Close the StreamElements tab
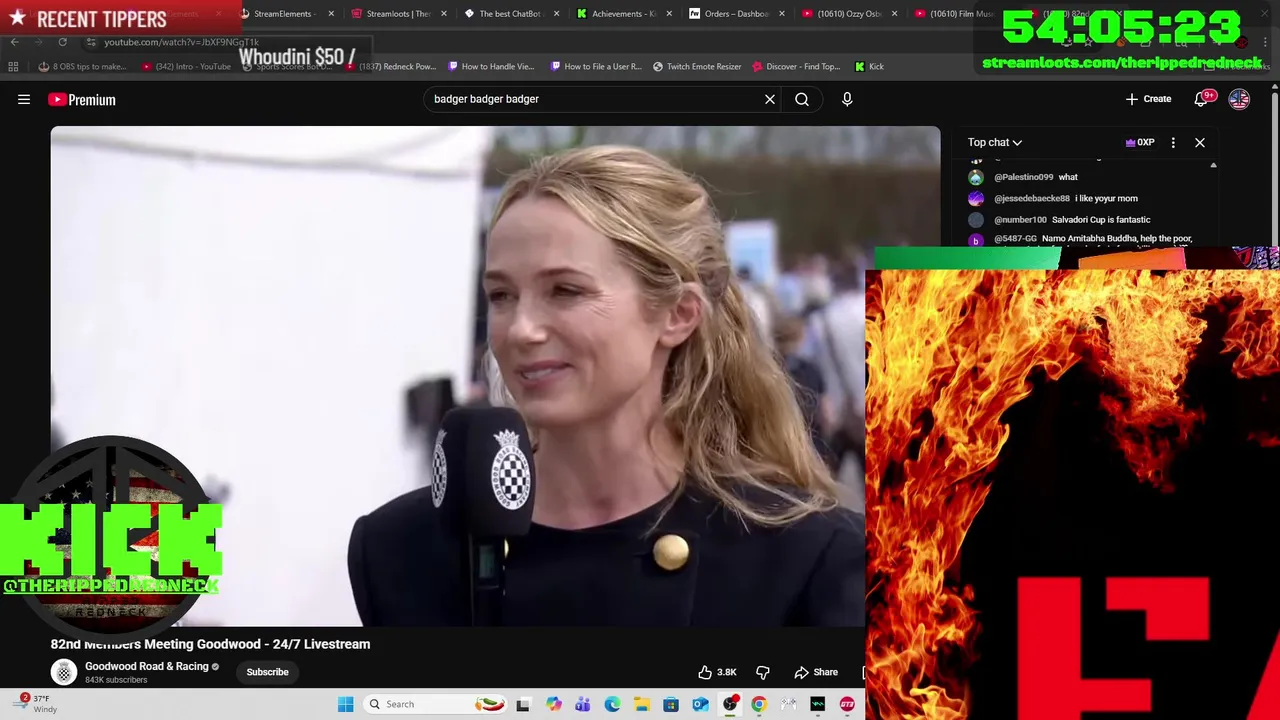1280x720 pixels. (x=331, y=14)
